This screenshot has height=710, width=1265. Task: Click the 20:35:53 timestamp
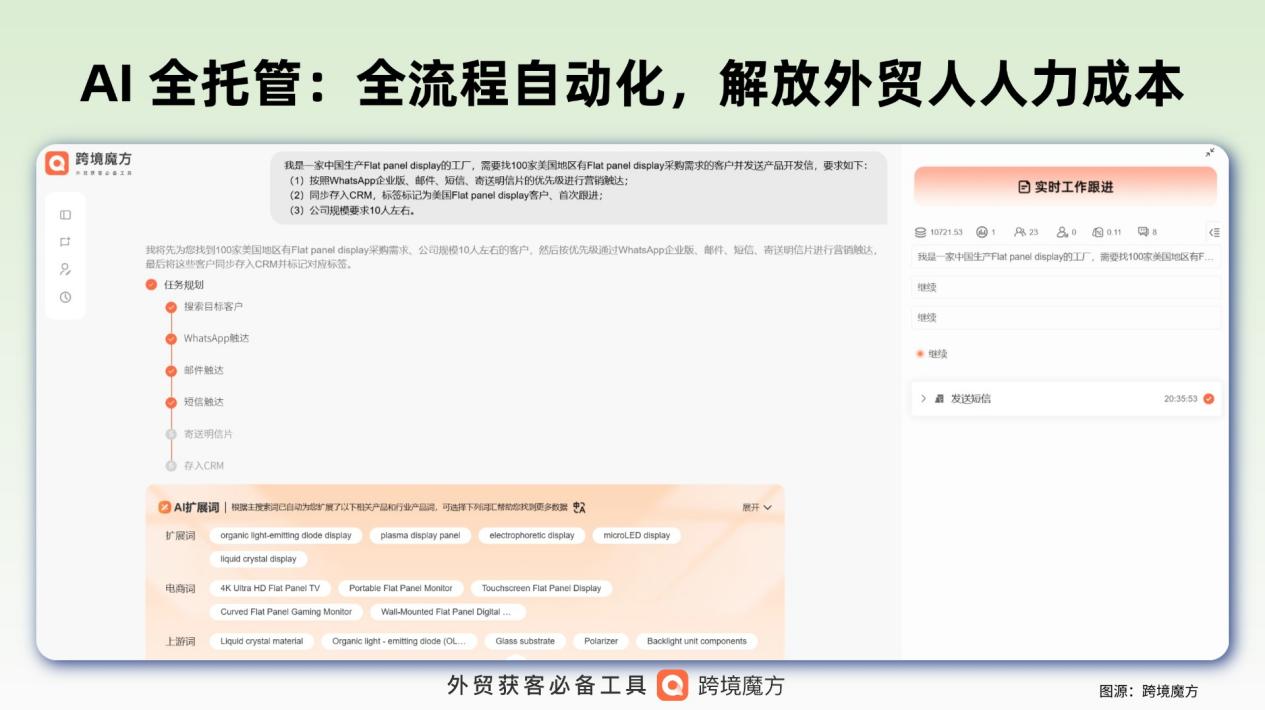1180,399
